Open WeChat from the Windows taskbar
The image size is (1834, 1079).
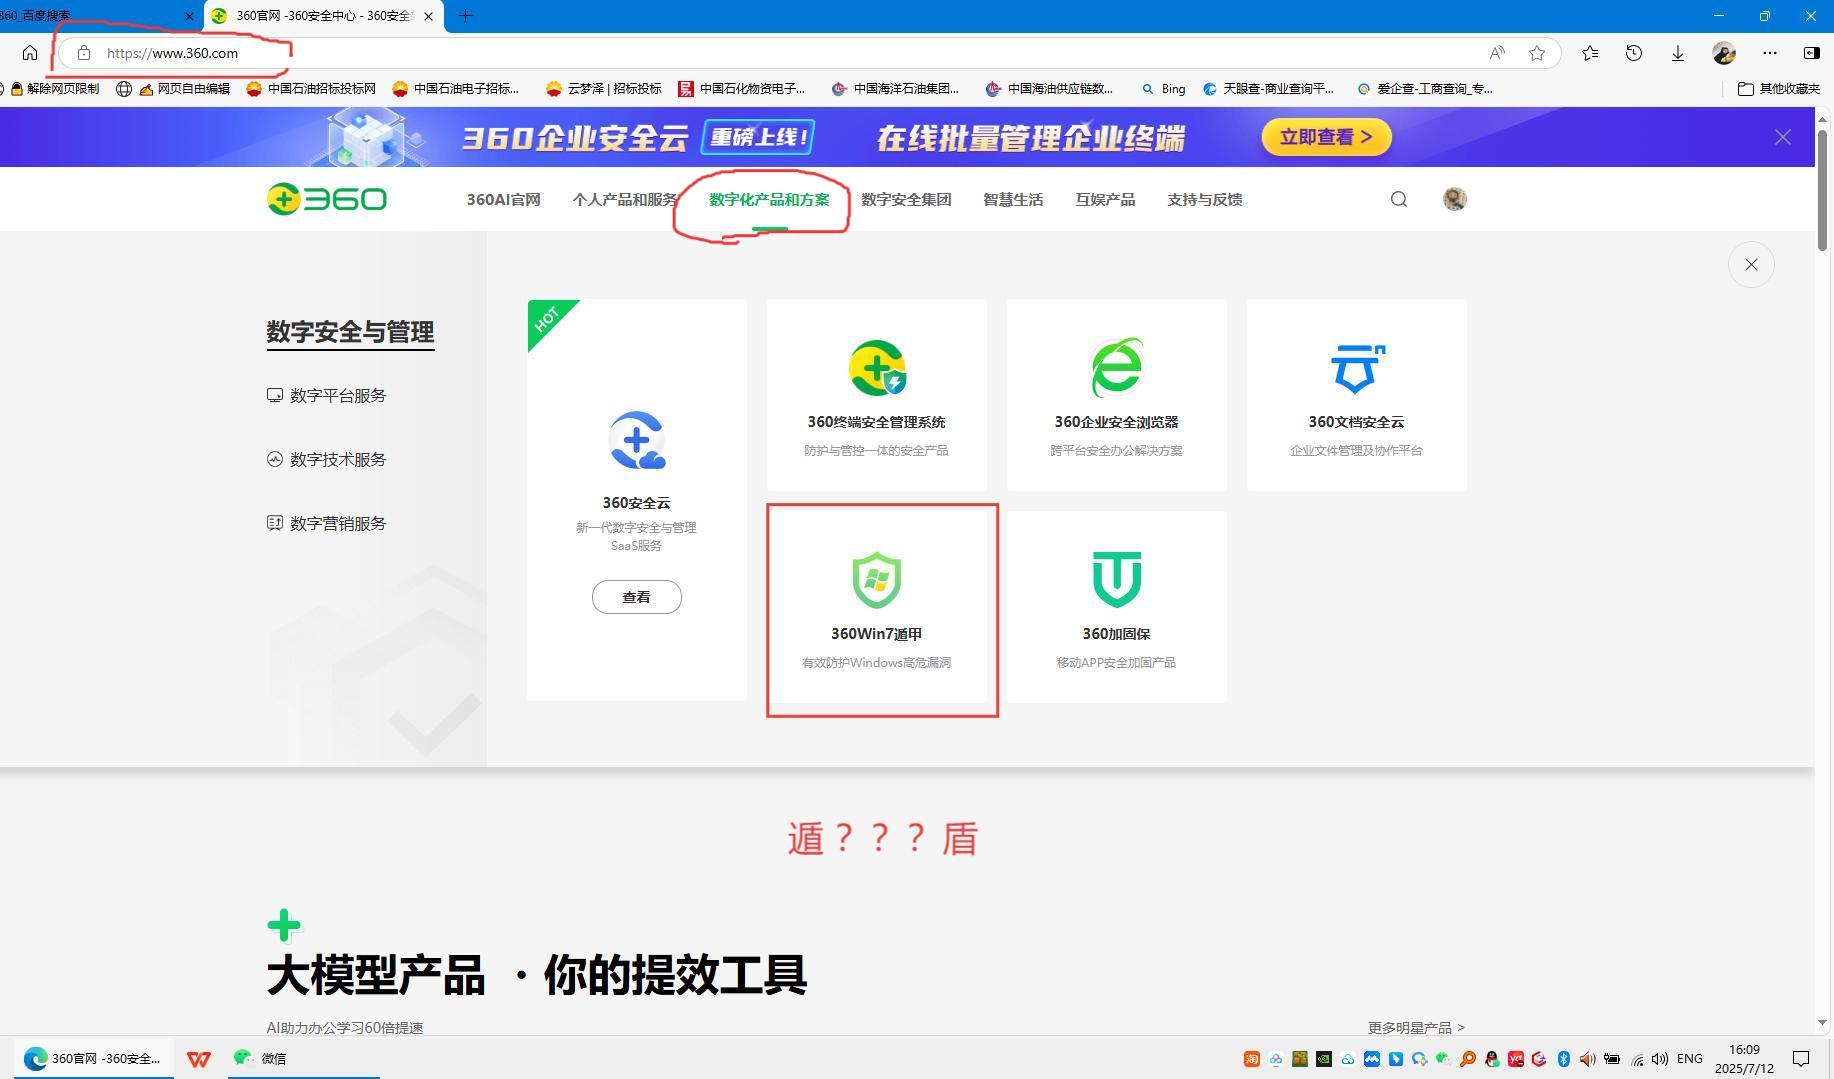tap(261, 1058)
